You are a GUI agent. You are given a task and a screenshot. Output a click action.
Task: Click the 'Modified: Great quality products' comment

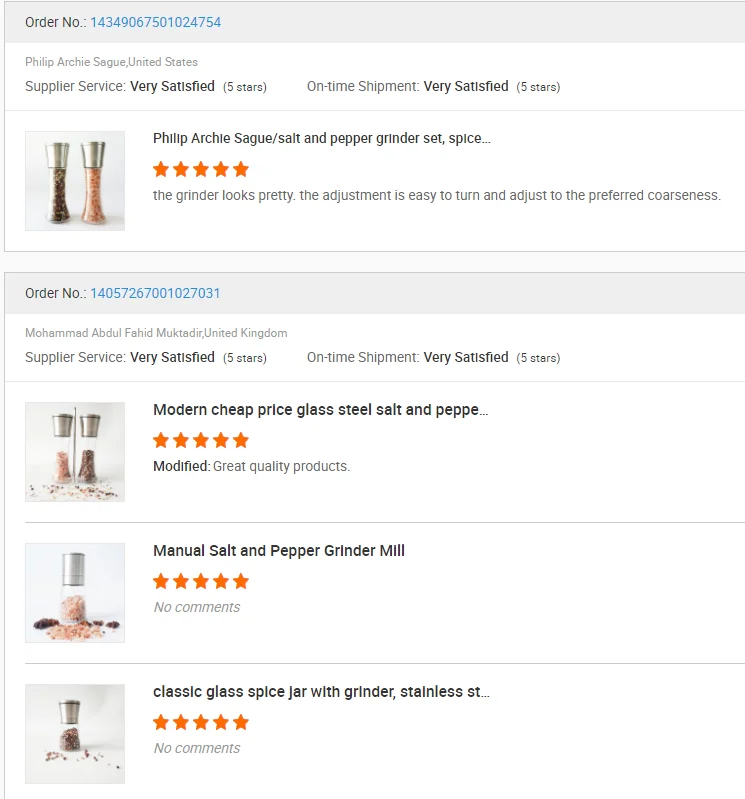click(251, 466)
